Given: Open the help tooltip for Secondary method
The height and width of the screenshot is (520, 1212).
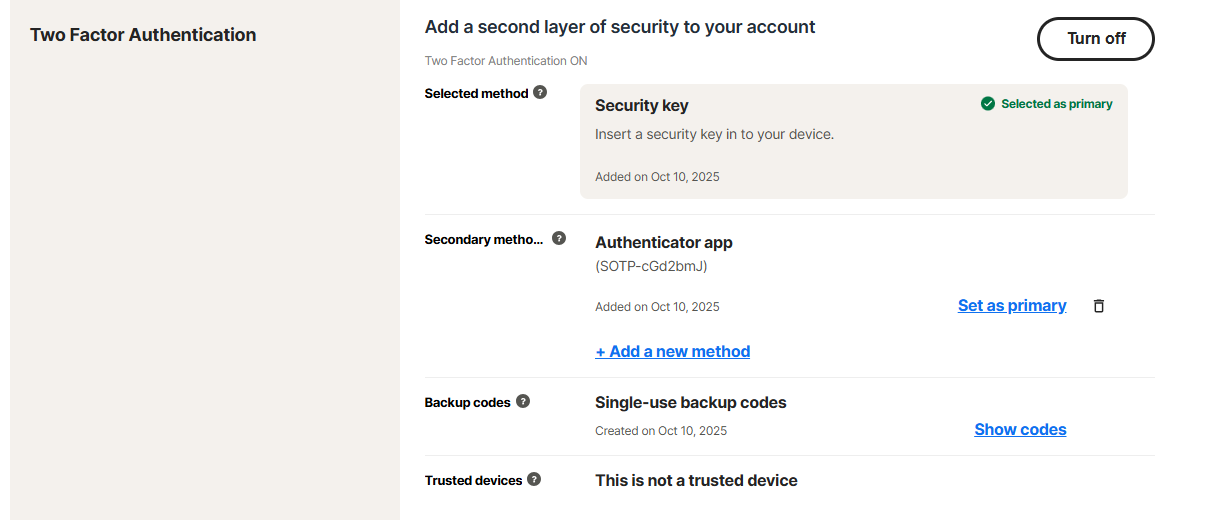Looking at the screenshot, I should click(559, 239).
